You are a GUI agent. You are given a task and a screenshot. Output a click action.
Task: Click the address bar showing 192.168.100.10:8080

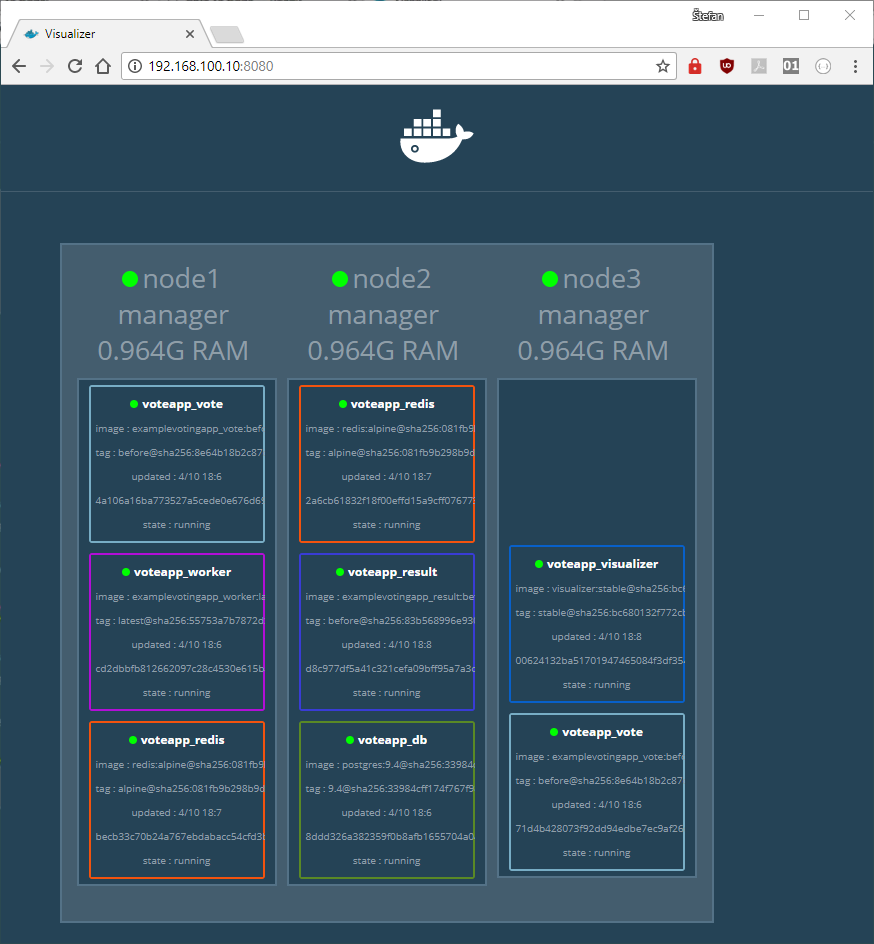click(400, 67)
